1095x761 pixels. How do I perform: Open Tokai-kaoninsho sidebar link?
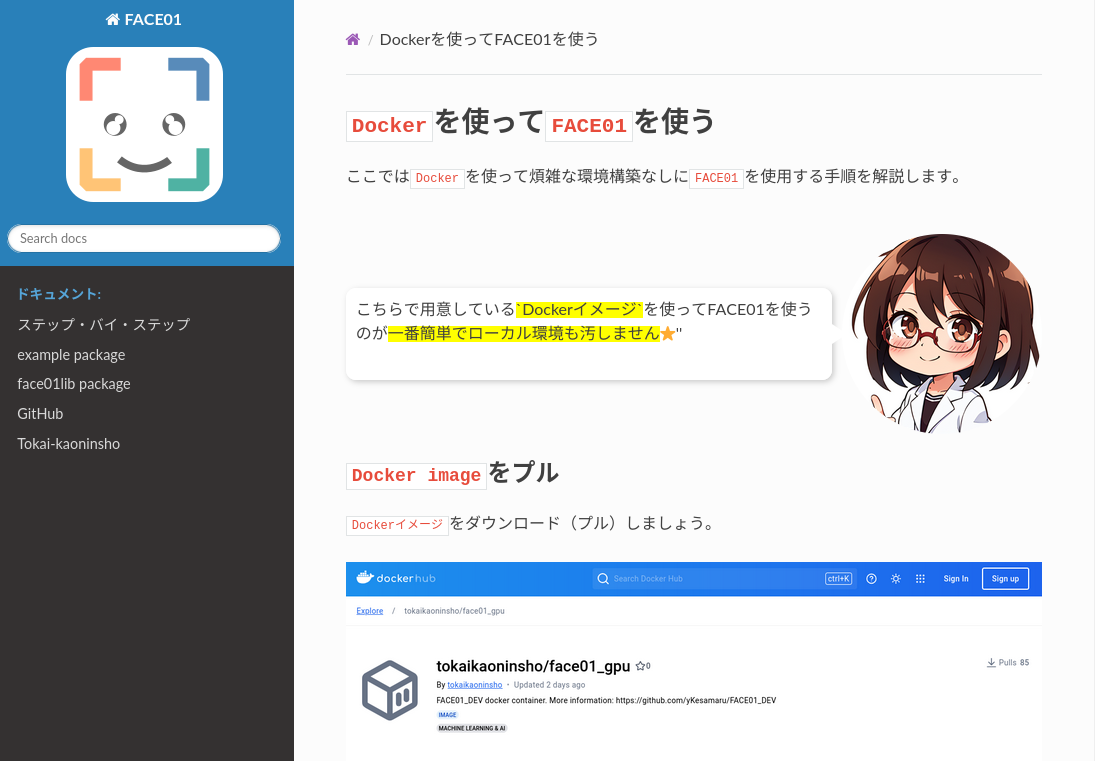(x=68, y=444)
